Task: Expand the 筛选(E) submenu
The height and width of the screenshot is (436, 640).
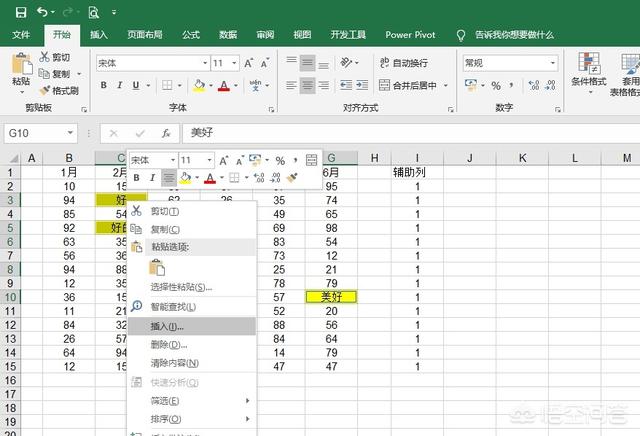Action: 192,401
